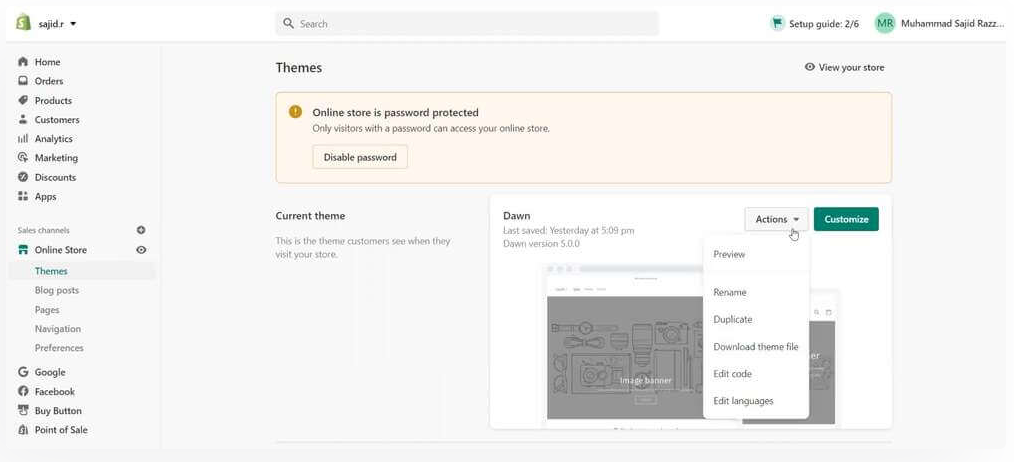Choose Duplicate from the Actions menu

(733, 320)
